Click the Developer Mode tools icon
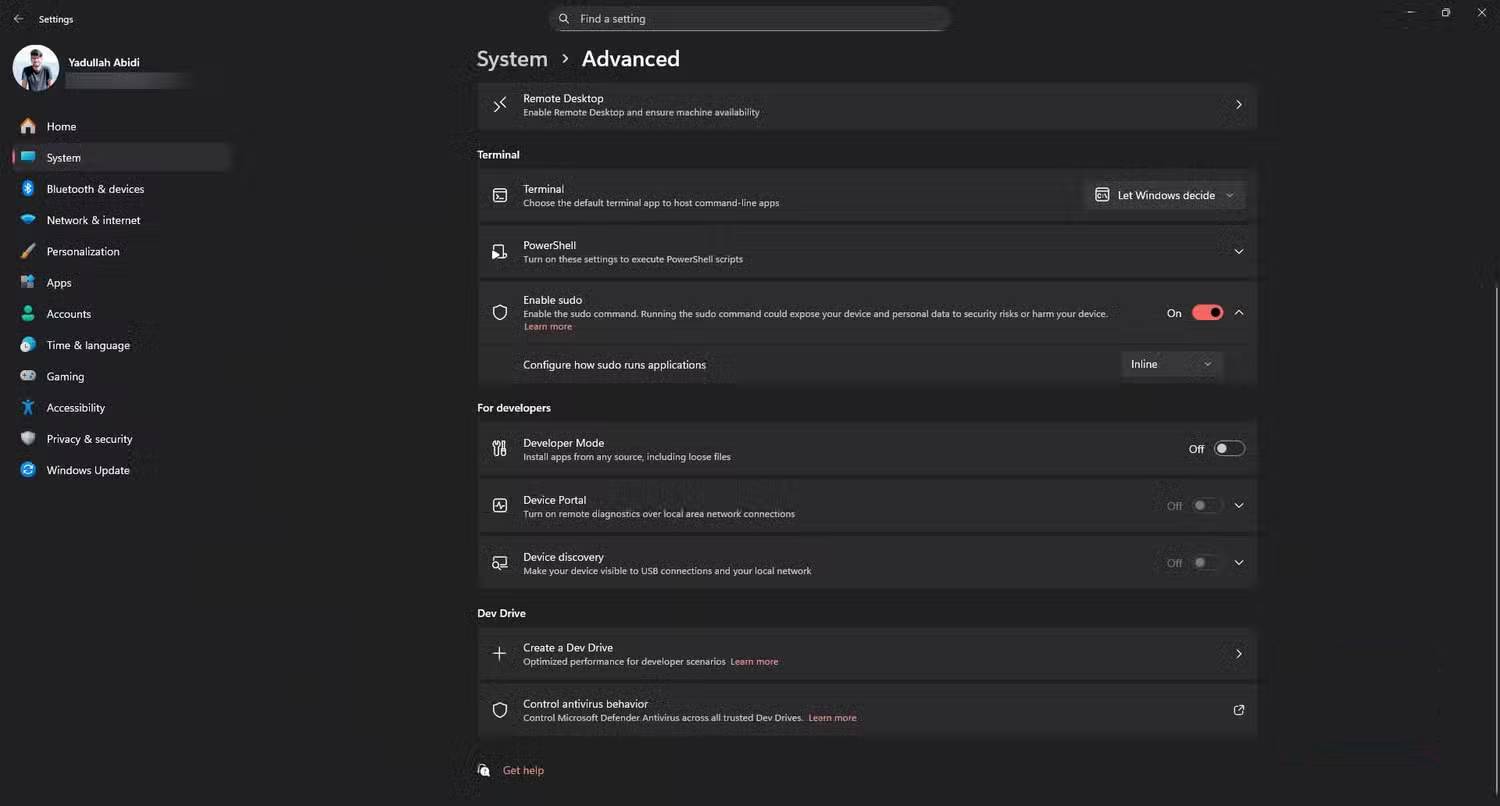The height and width of the screenshot is (806, 1500). [x=500, y=449]
